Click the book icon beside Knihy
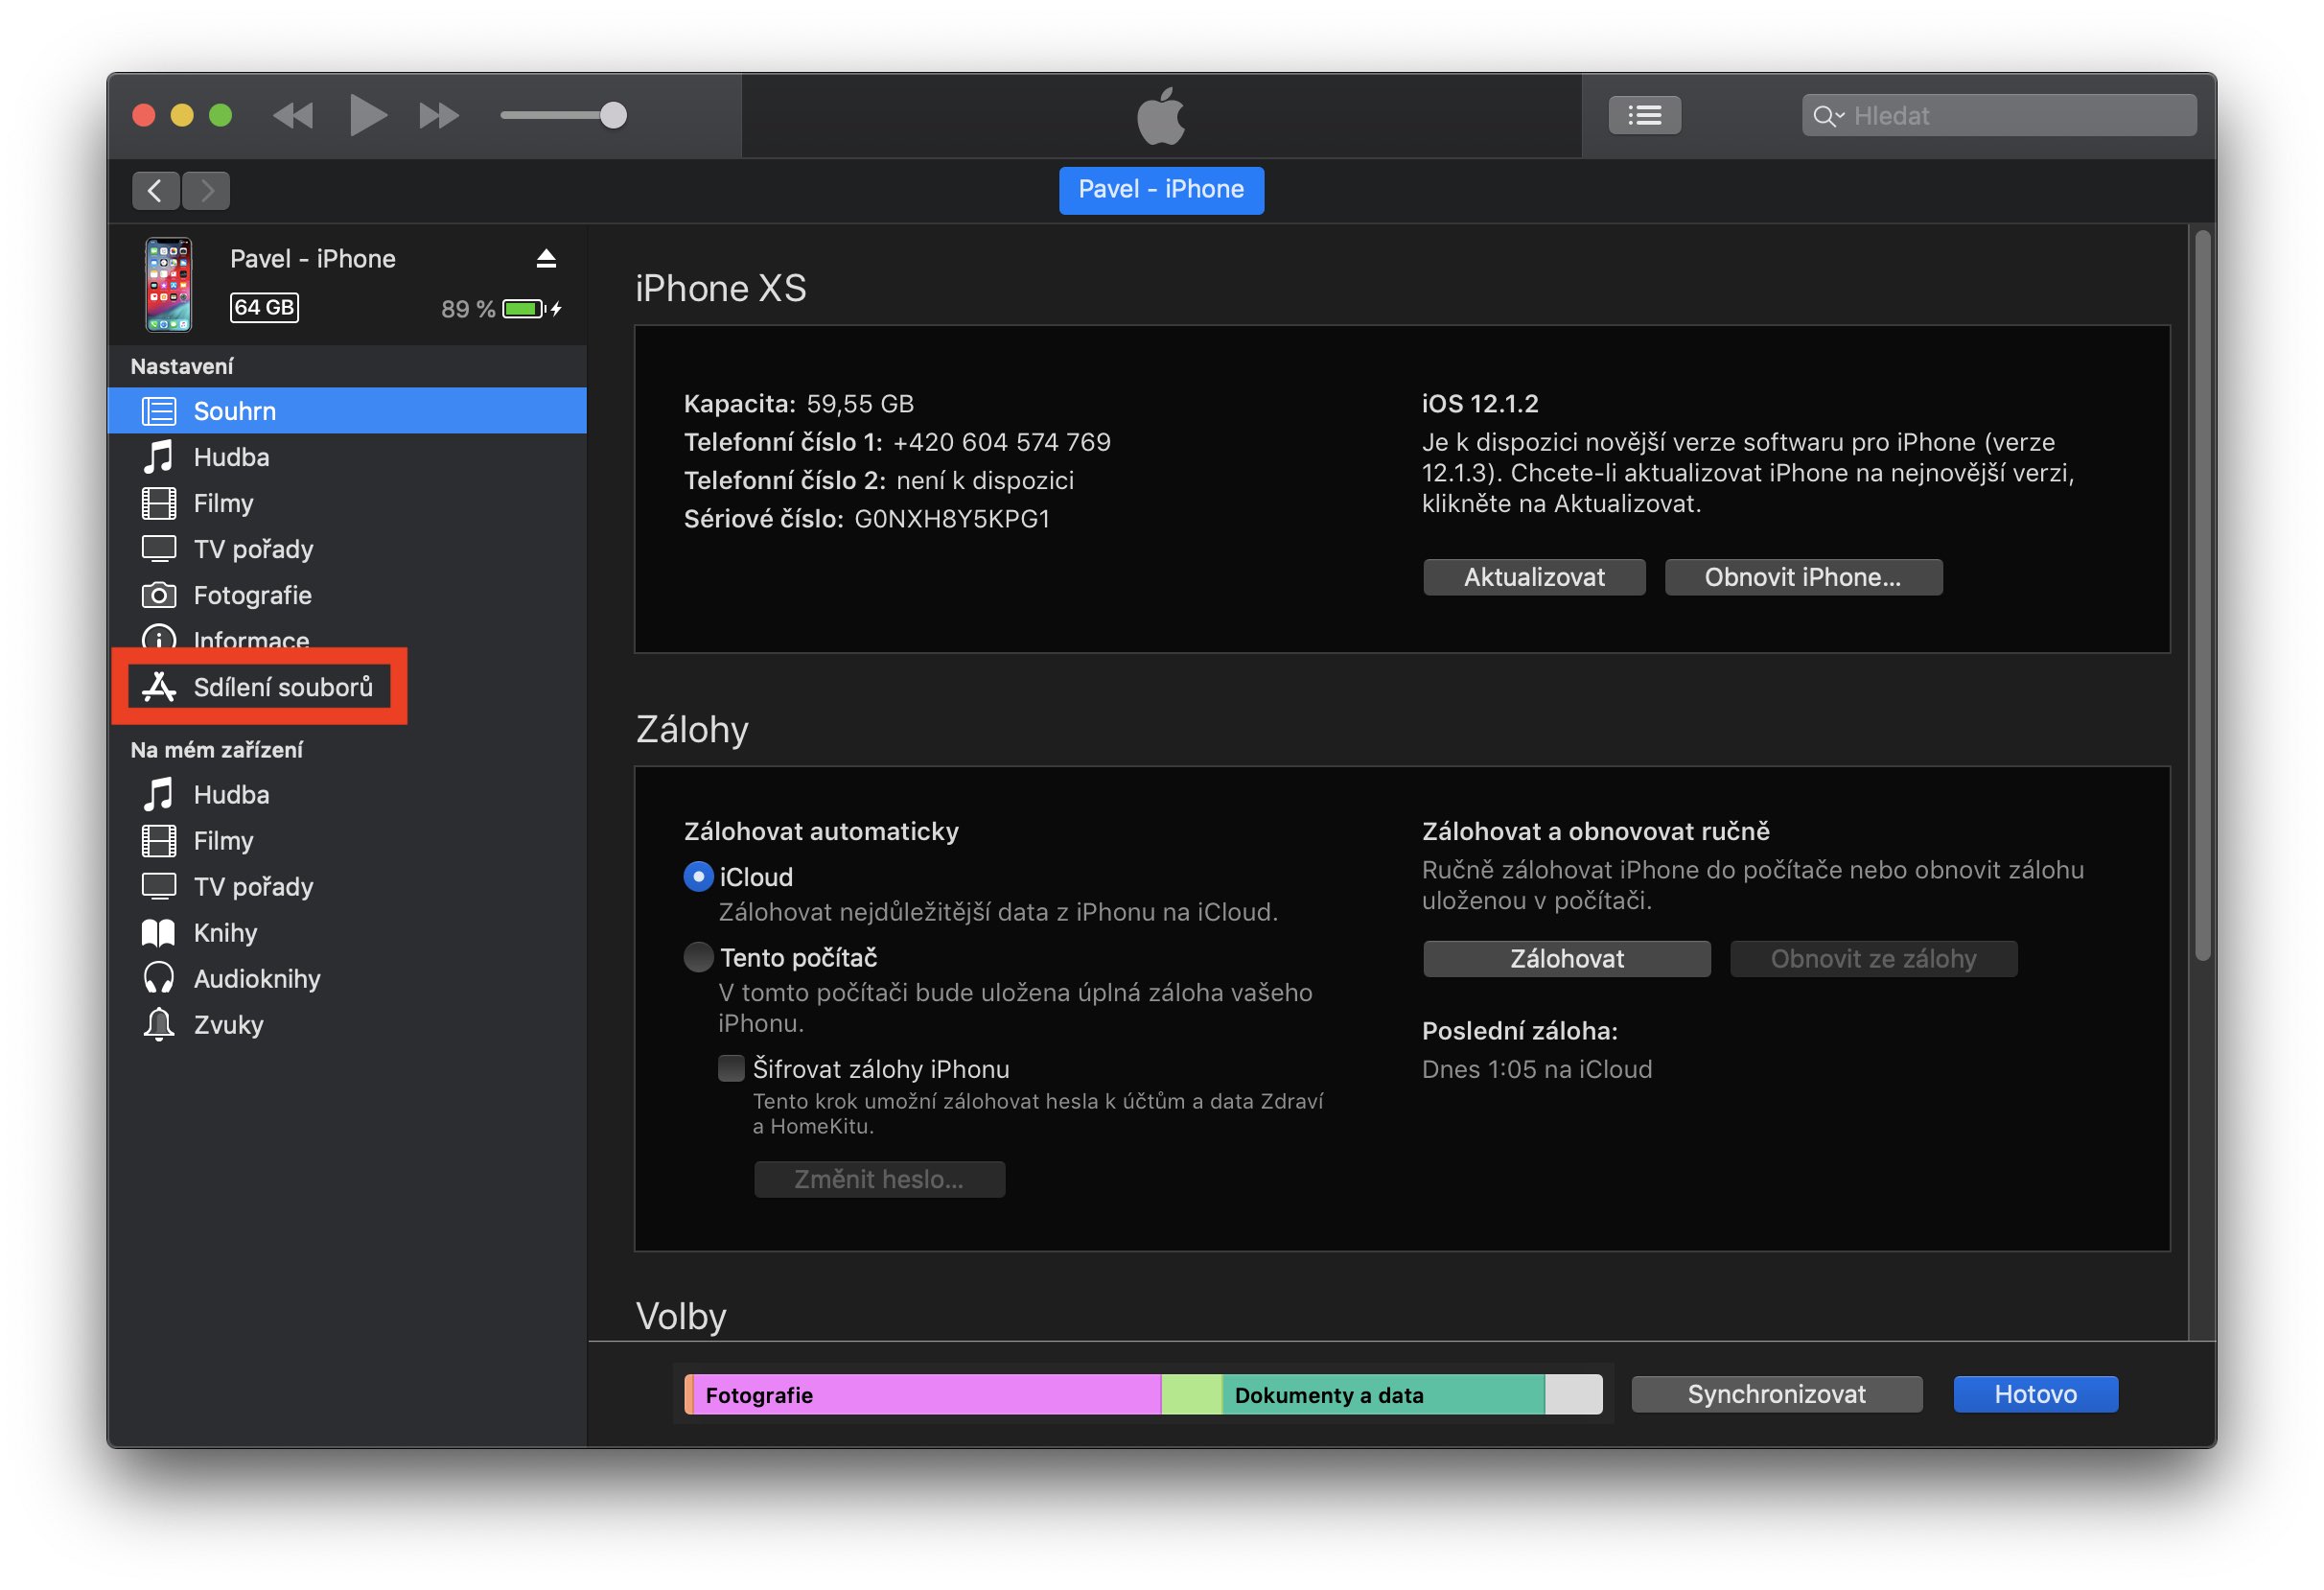The height and width of the screenshot is (1590, 2324). tap(159, 932)
